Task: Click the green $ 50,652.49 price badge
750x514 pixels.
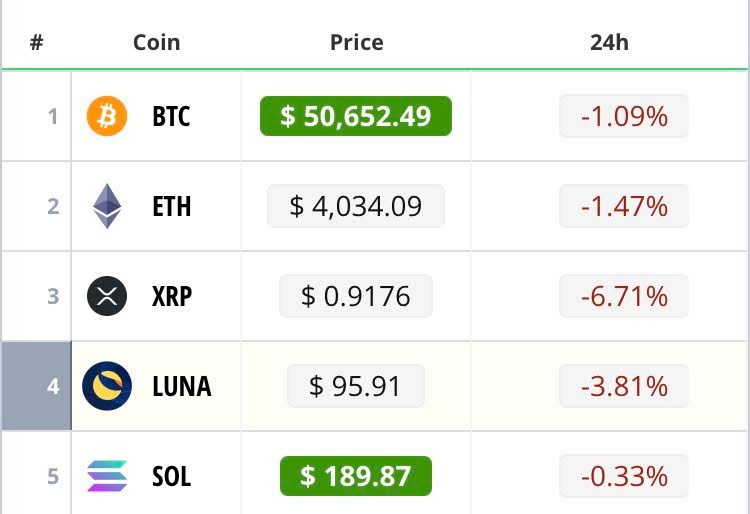Action: 356,116
